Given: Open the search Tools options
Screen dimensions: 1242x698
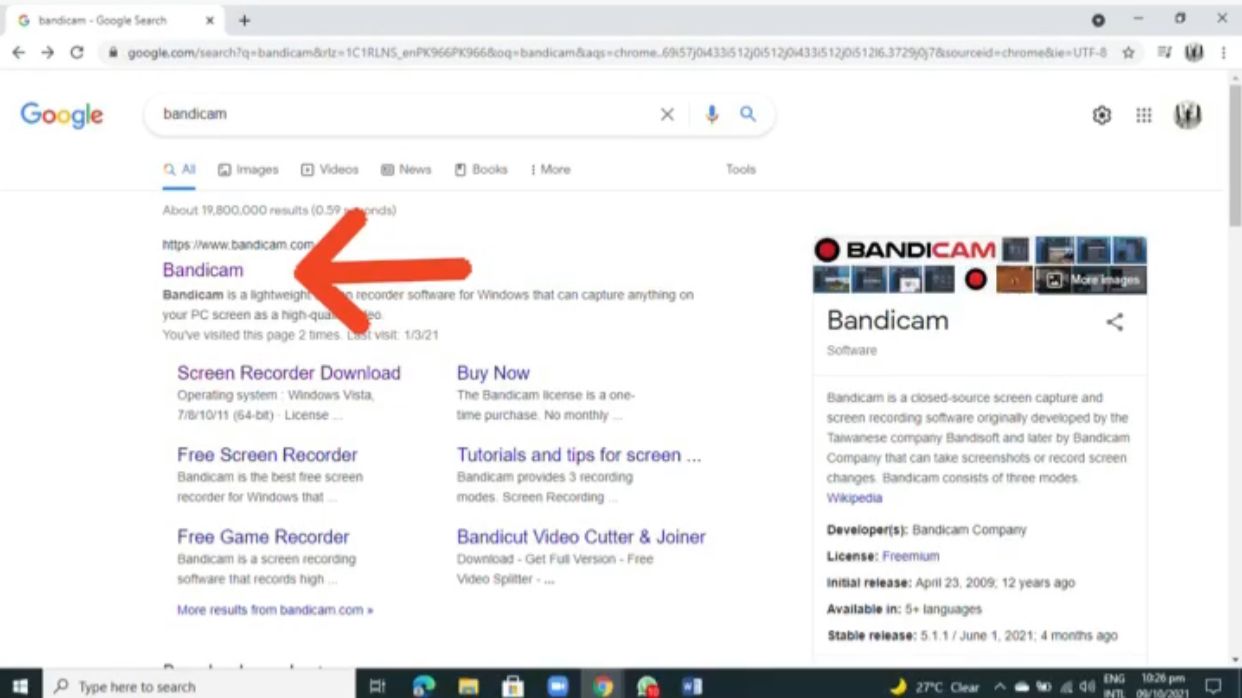Looking at the screenshot, I should click(741, 170).
